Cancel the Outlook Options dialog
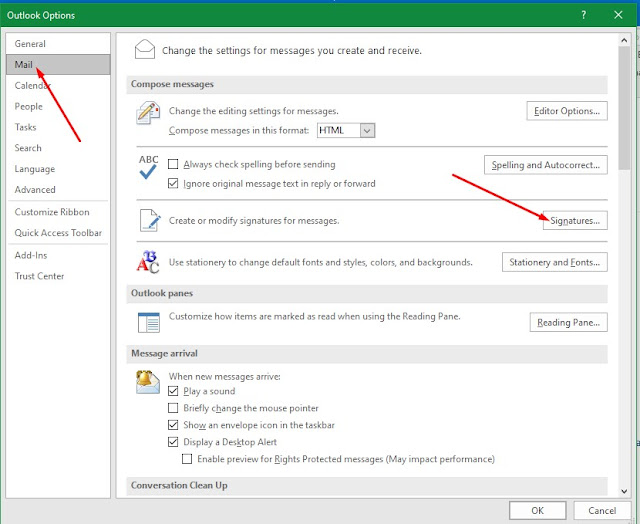The width and height of the screenshot is (640, 524). tap(602, 511)
